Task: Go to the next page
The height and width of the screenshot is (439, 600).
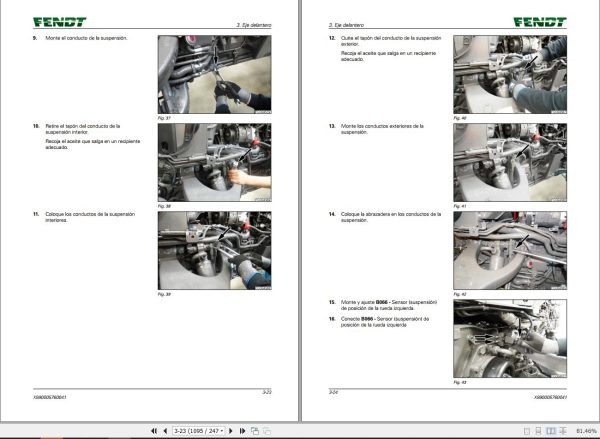Action: (231, 431)
